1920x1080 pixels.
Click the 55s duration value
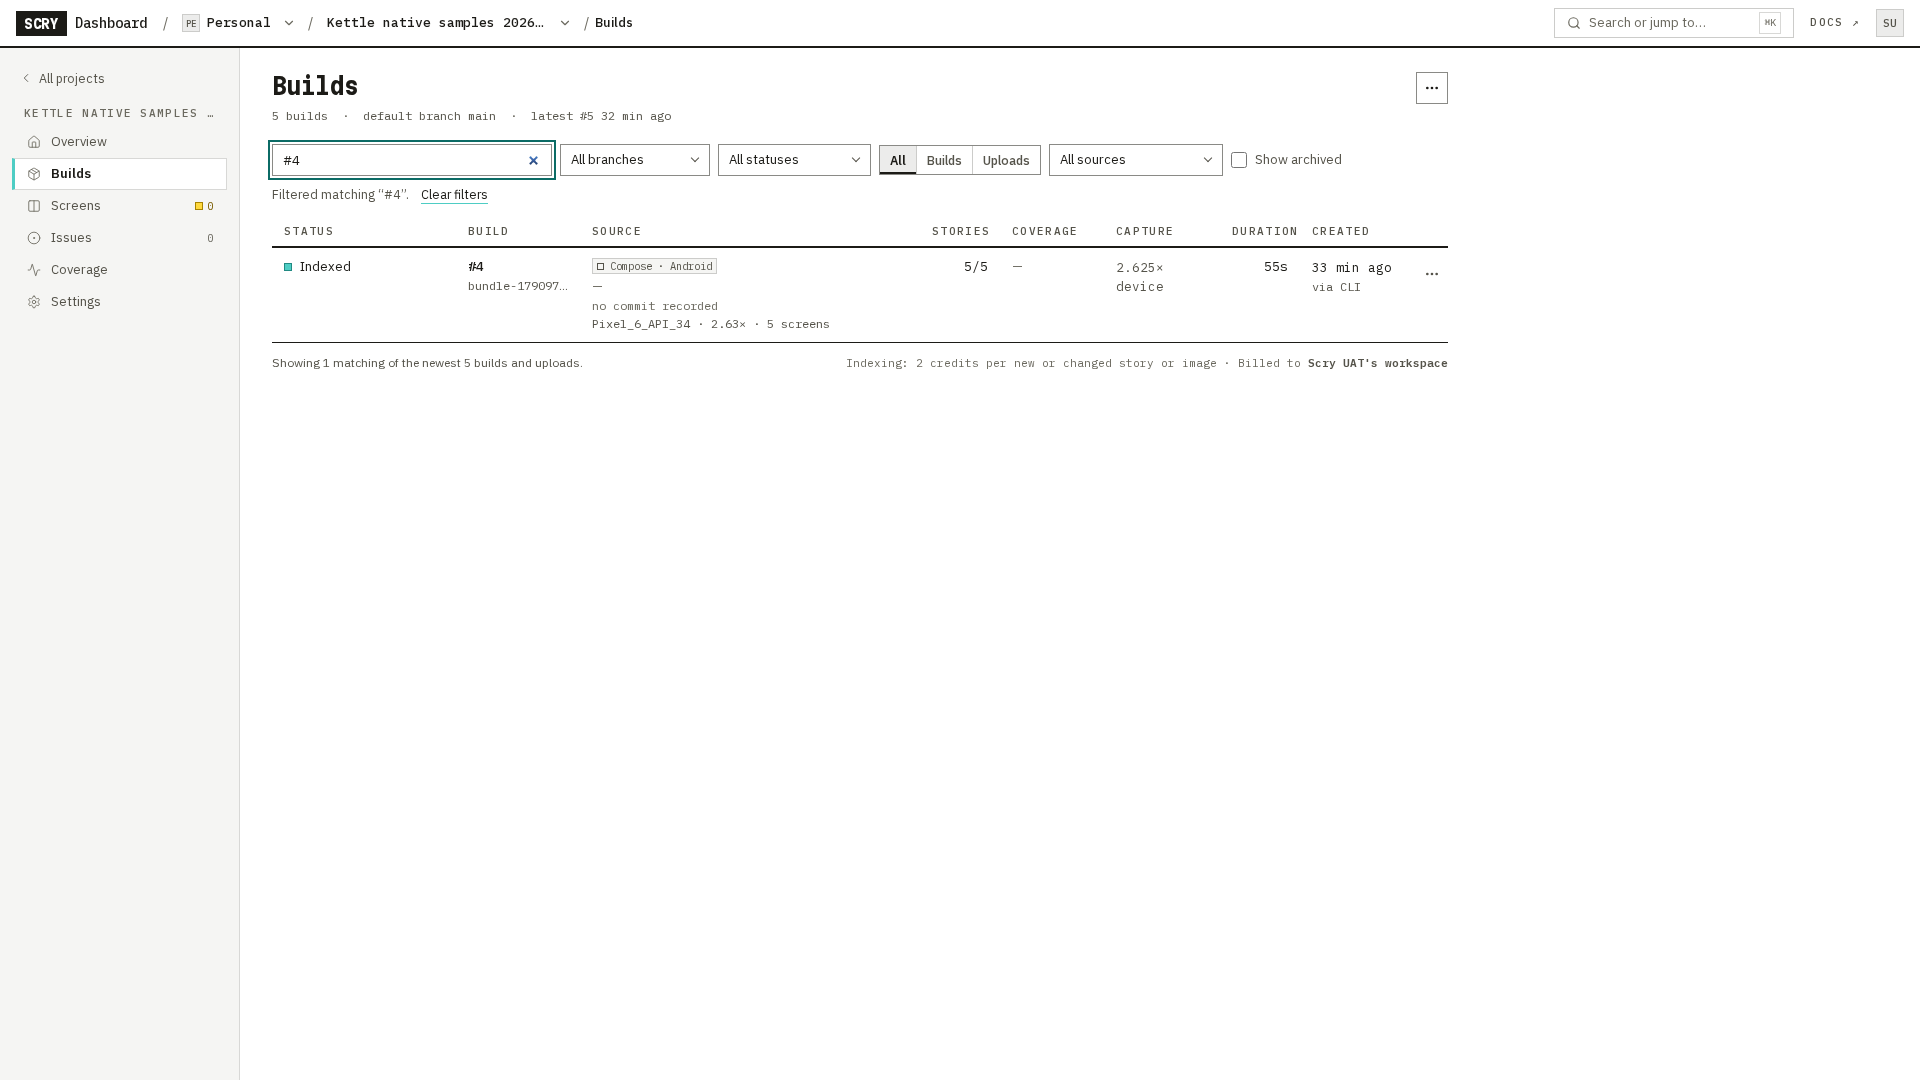pos(1275,267)
